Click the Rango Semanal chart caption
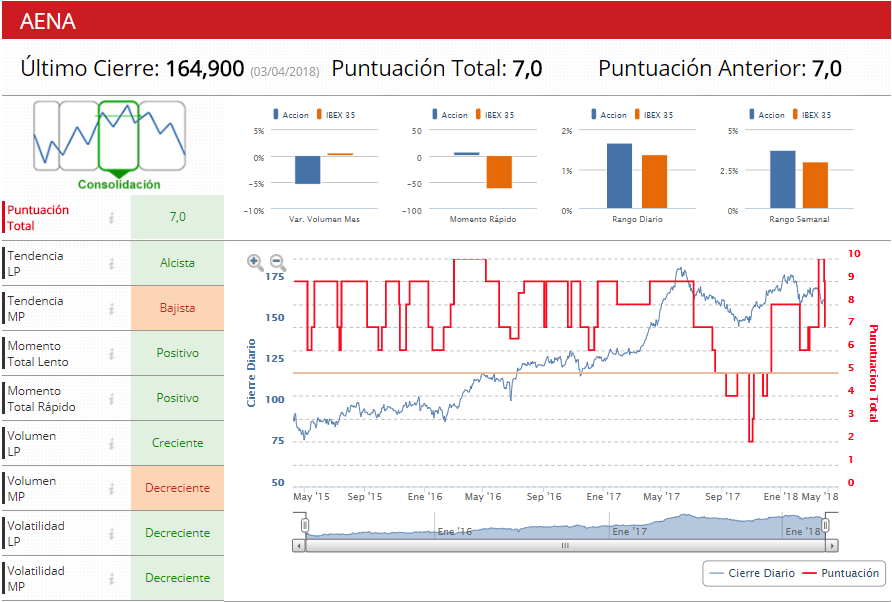The height and width of the screenshot is (602, 892). coord(799,219)
